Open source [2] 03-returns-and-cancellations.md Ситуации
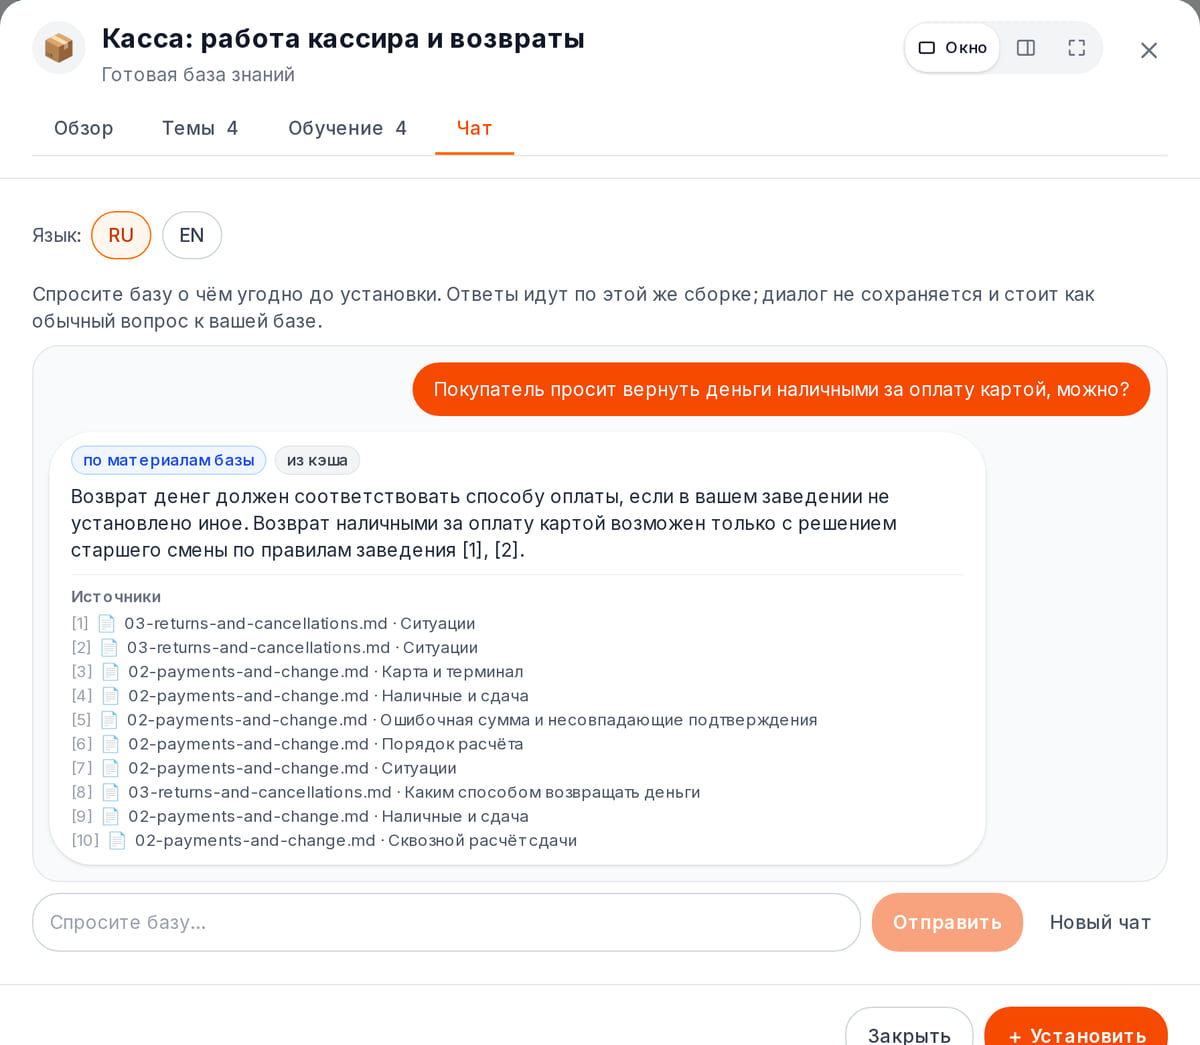This screenshot has width=1200, height=1045. pyautogui.click(x=274, y=647)
